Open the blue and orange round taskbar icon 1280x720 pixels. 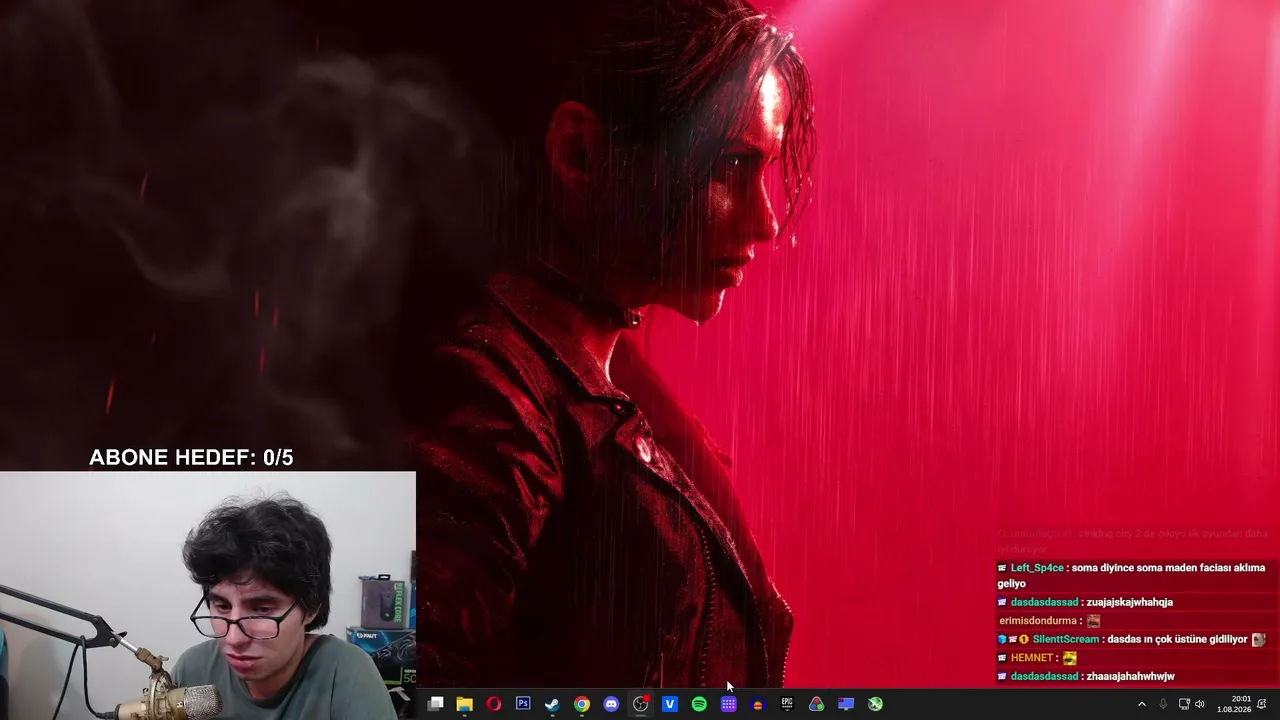758,704
